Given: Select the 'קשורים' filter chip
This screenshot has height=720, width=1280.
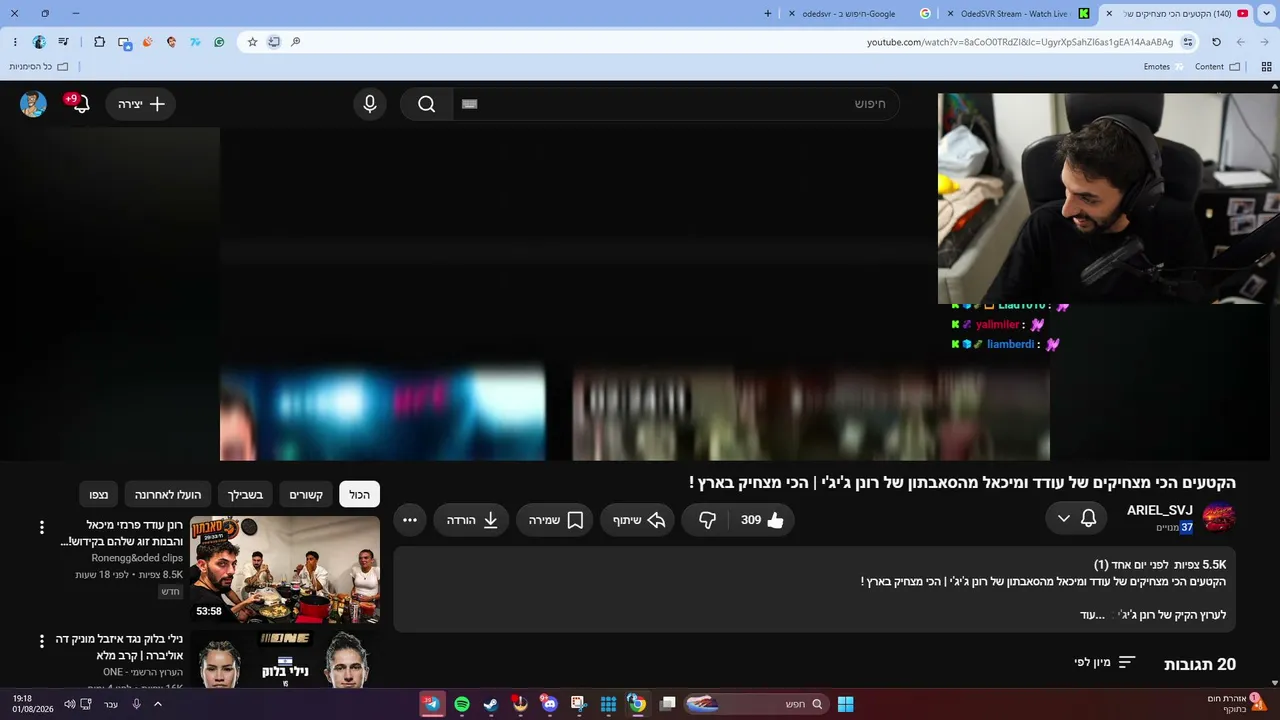Looking at the screenshot, I should 306,495.
